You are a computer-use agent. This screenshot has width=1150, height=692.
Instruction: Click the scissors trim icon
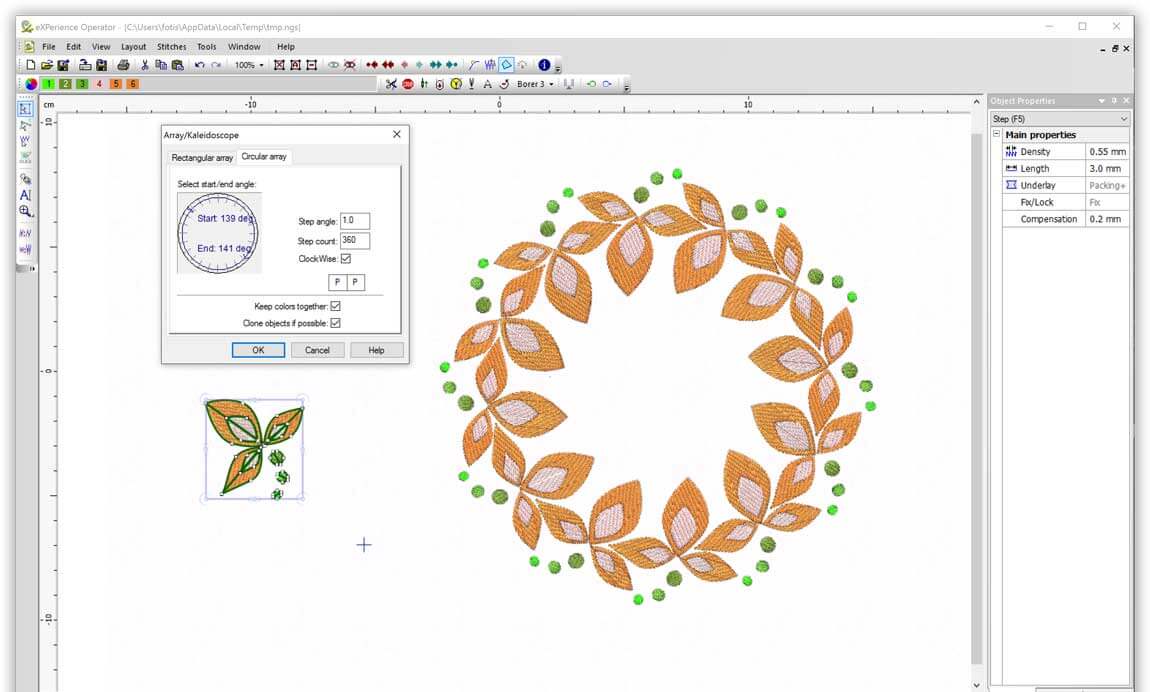(392, 84)
